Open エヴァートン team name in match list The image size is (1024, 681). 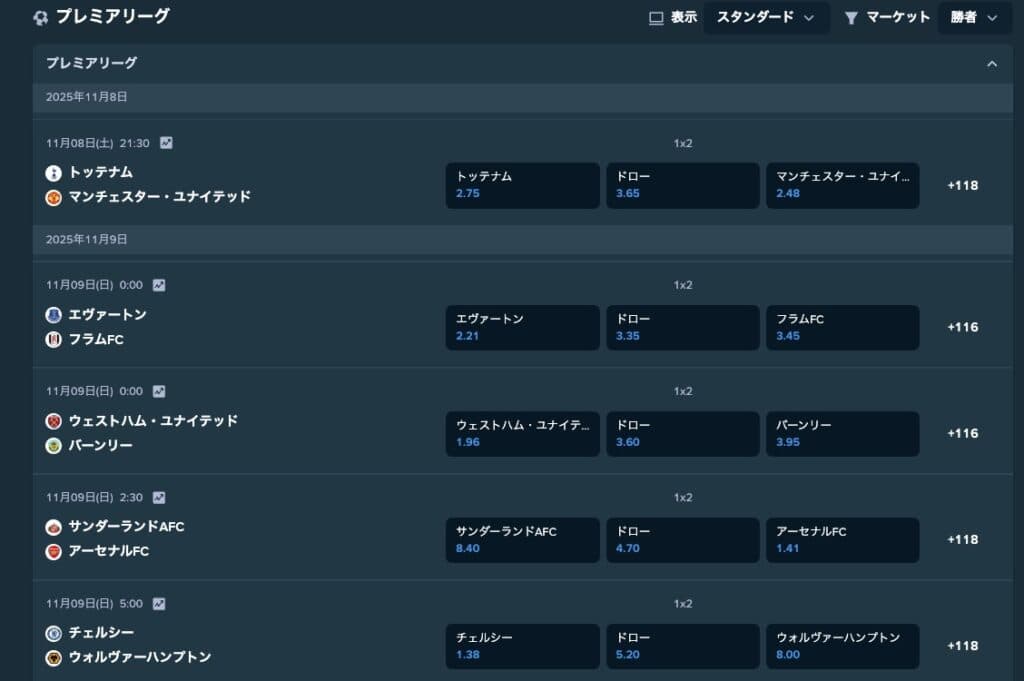[x=108, y=314]
